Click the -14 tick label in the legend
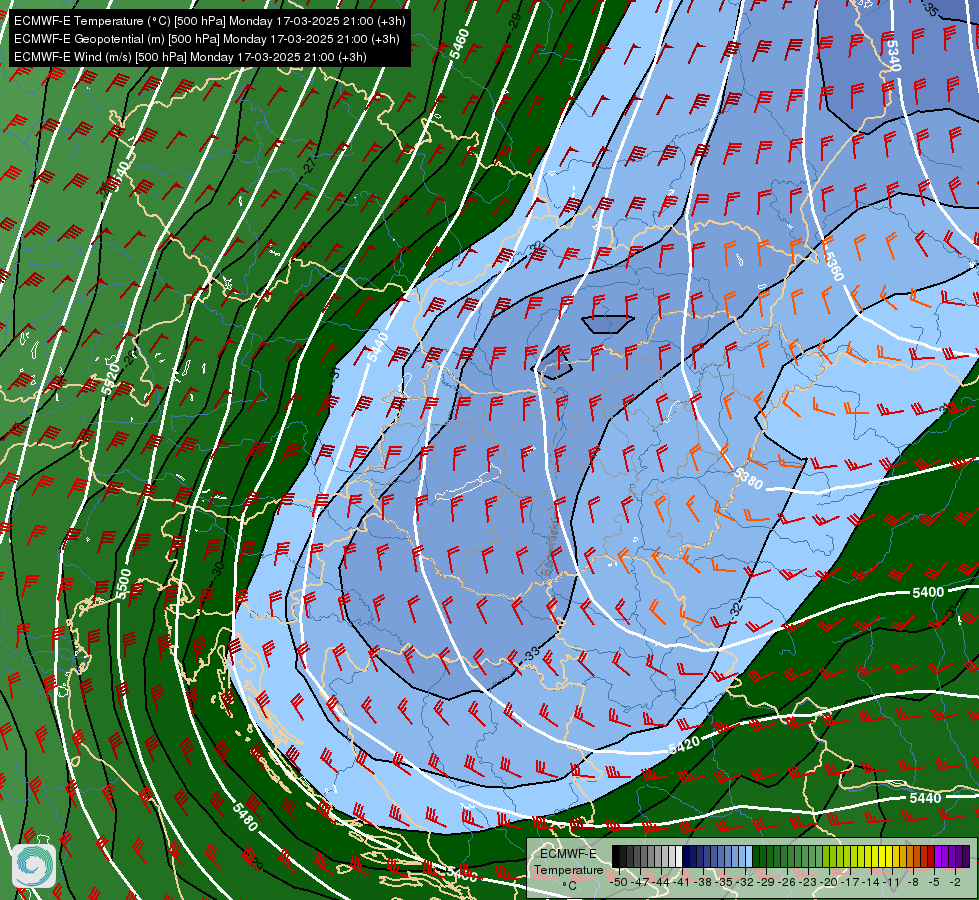Image resolution: width=979 pixels, height=900 pixels. (871, 883)
